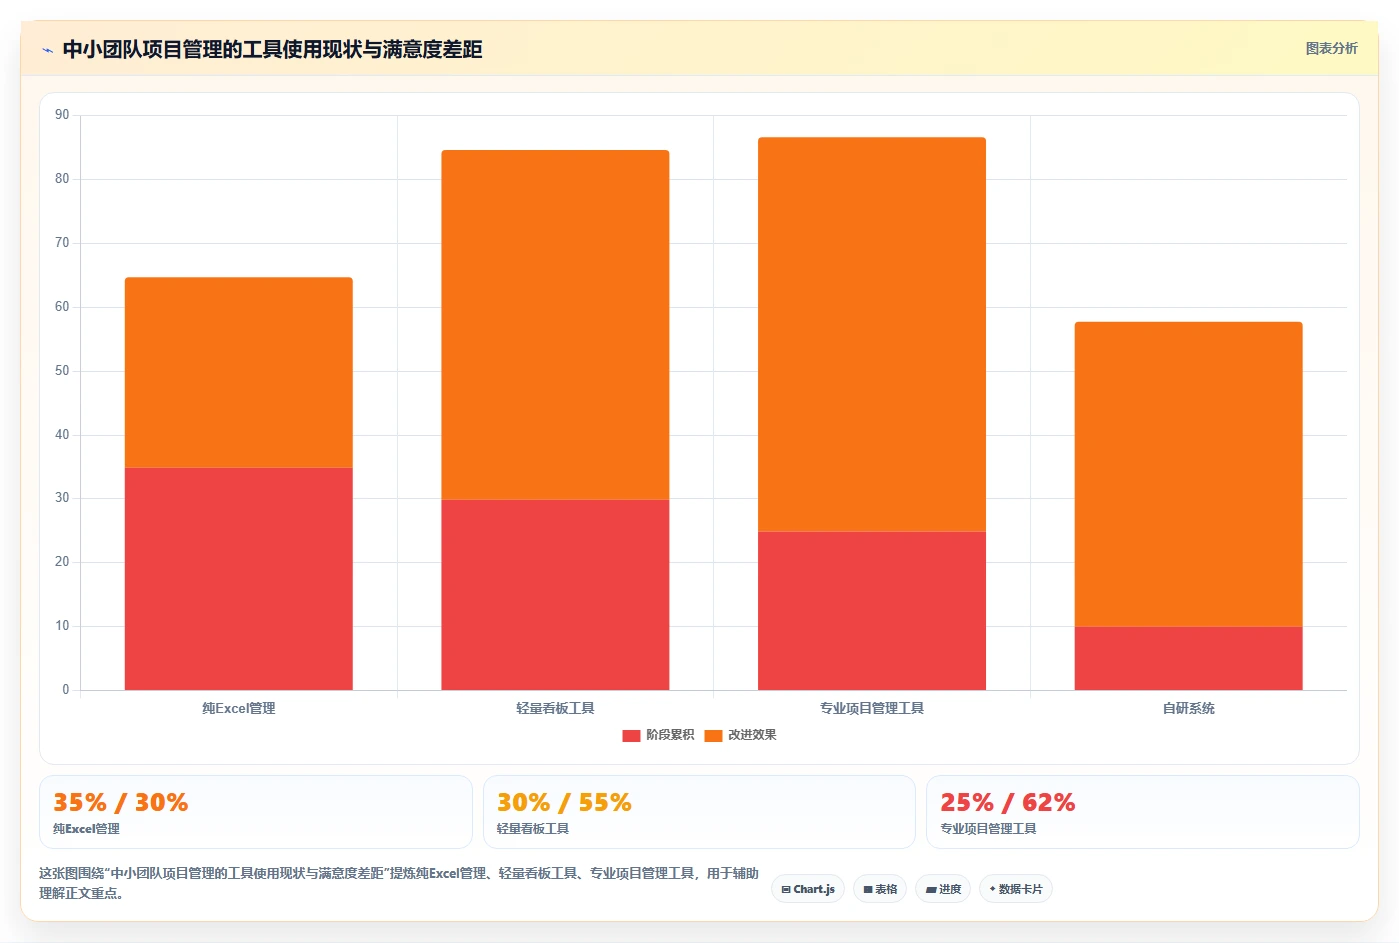The image size is (1399, 943).
Task: Toggle the red 阶段累积 legend item
Action: click(x=658, y=735)
